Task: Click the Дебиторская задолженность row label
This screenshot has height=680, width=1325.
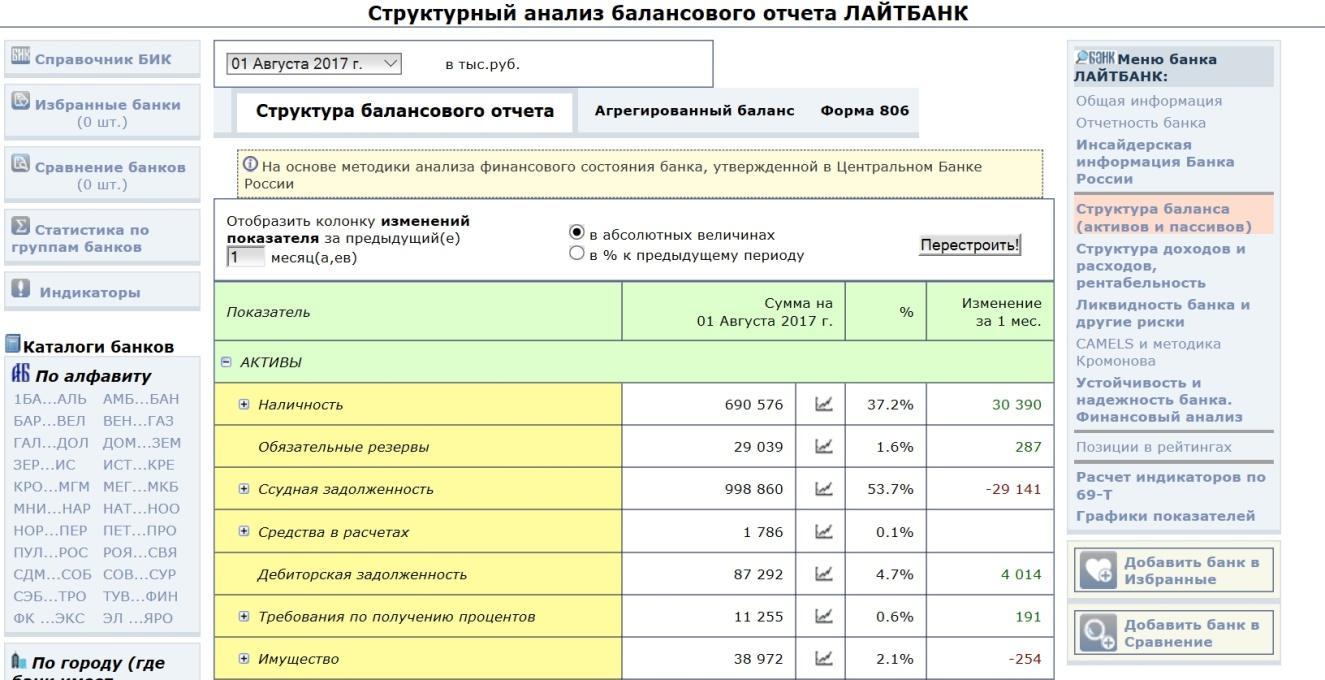Action: pos(362,574)
